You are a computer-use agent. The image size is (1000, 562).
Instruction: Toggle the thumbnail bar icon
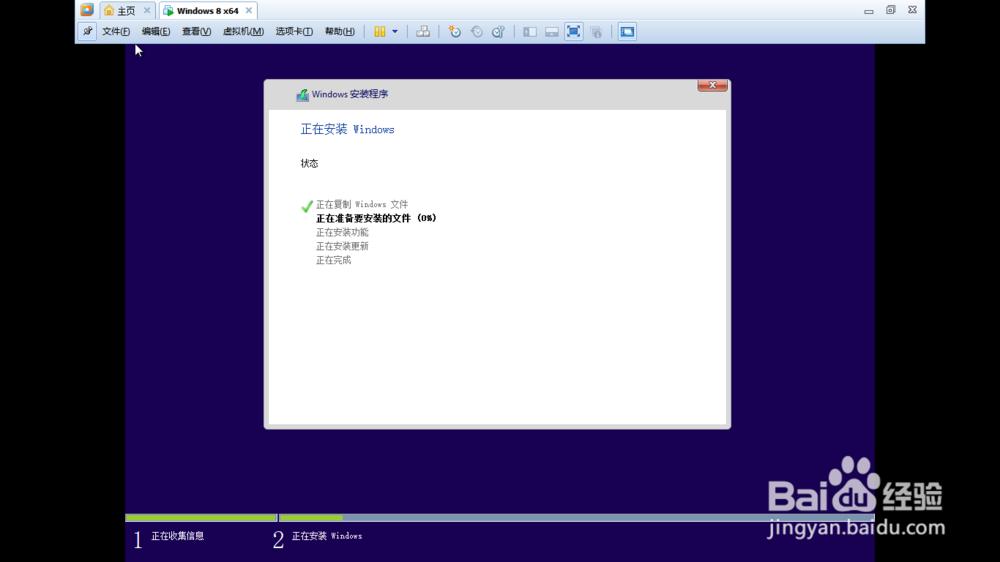(x=552, y=31)
